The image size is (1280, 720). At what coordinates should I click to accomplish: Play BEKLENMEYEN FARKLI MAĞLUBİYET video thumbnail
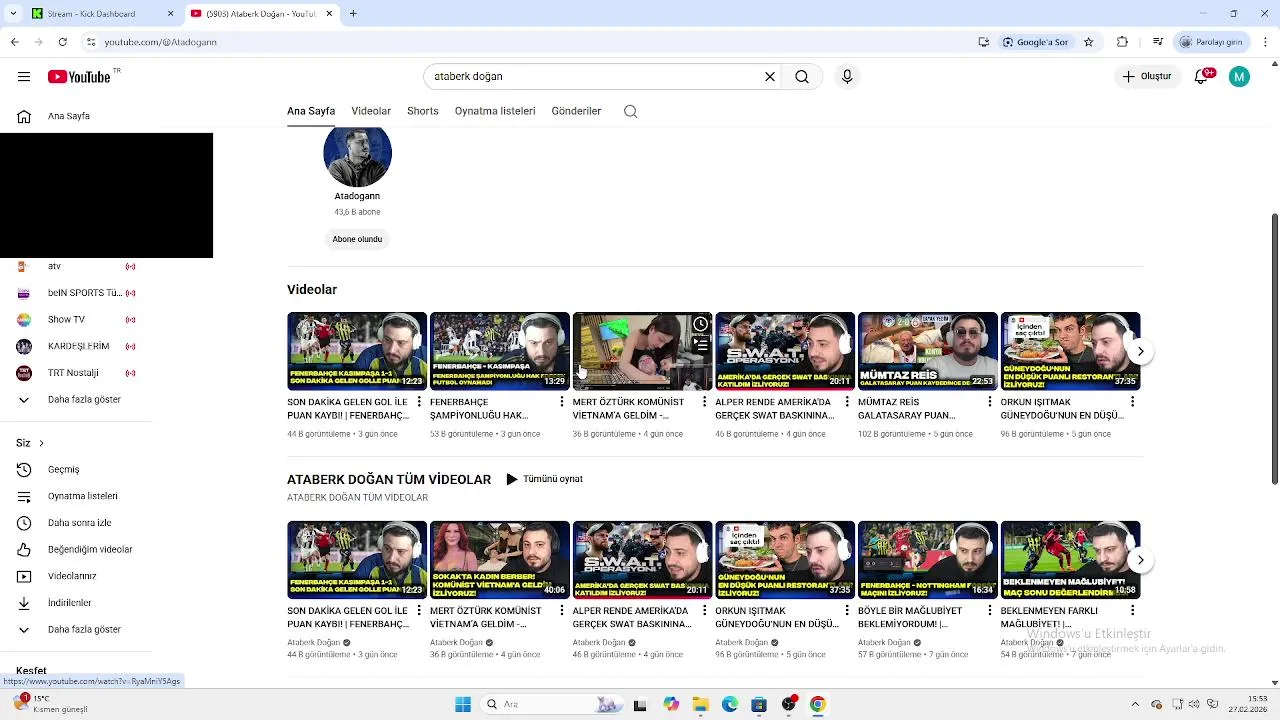pyautogui.click(x=1070, y=560)
